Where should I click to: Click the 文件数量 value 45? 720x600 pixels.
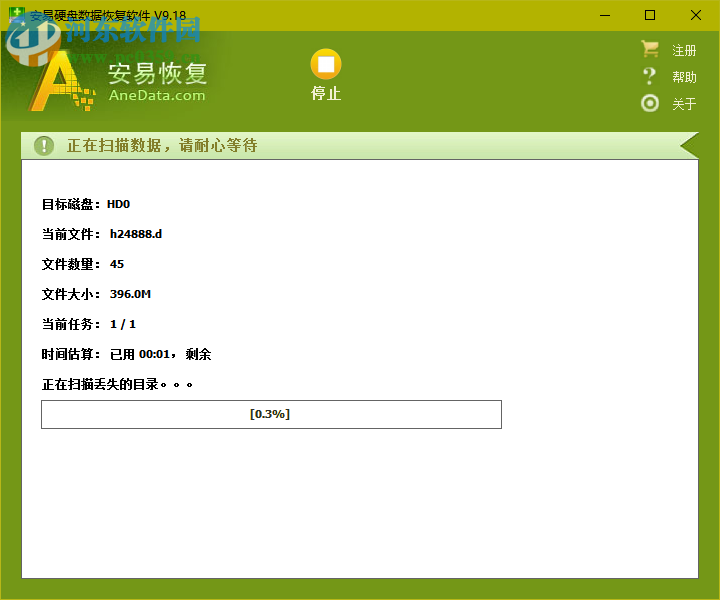117,264
